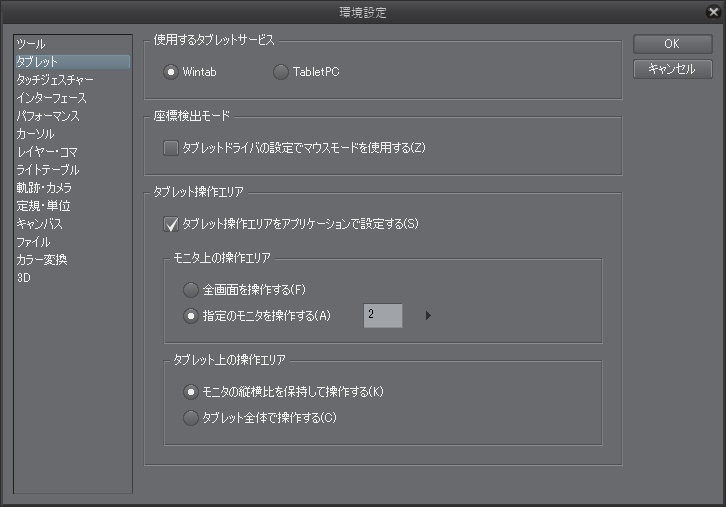Select the 3D settings category

(x=23, y=278)
